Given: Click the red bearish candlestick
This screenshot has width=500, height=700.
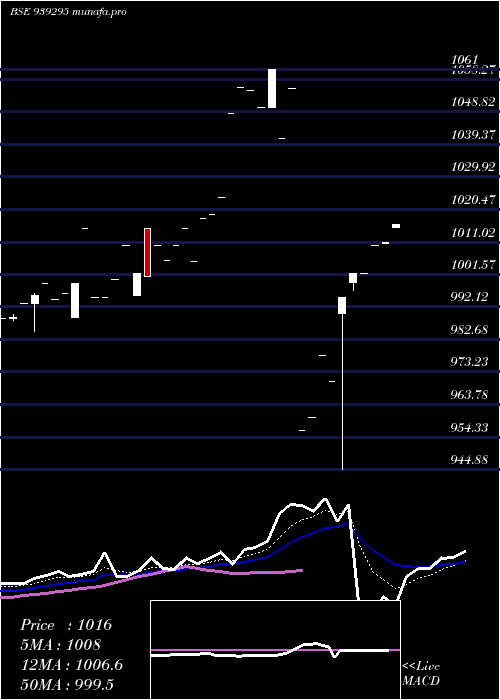Looking at the screenshot, I should coord(147,252).
